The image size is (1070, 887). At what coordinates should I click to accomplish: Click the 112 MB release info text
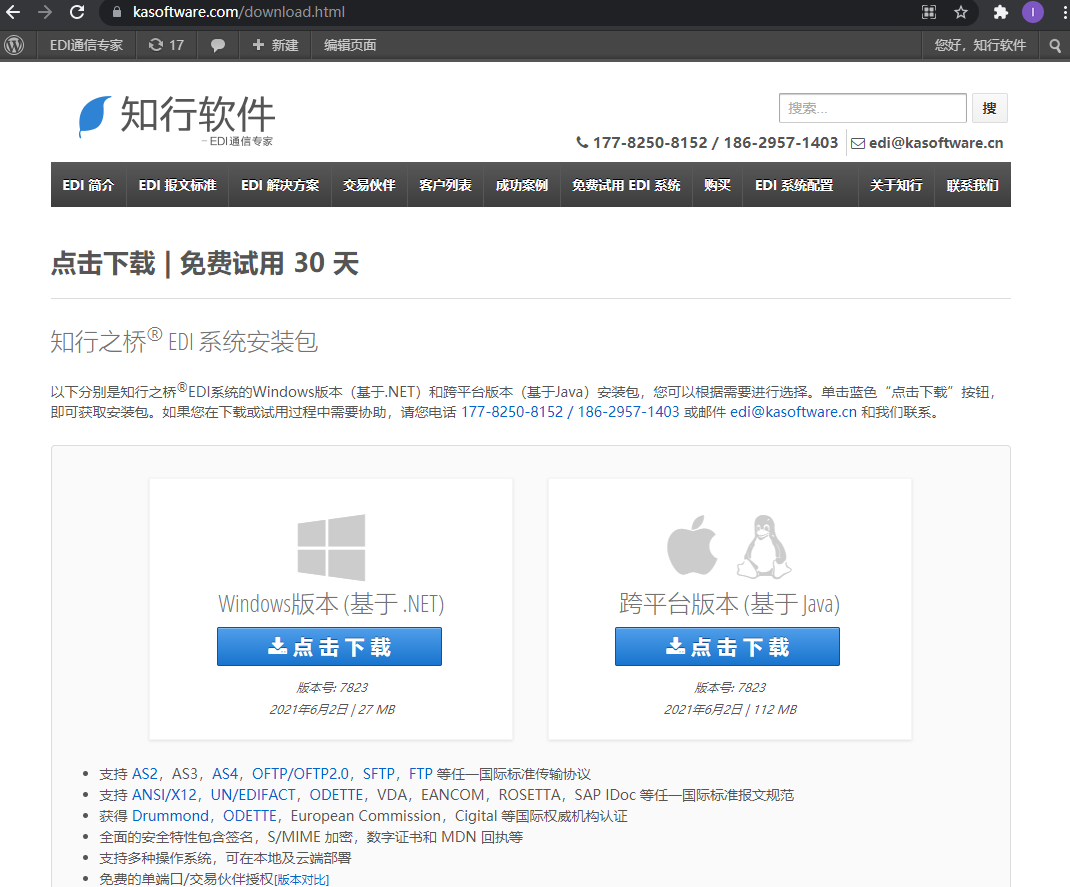pyautogui.click(x=730, y=710)
